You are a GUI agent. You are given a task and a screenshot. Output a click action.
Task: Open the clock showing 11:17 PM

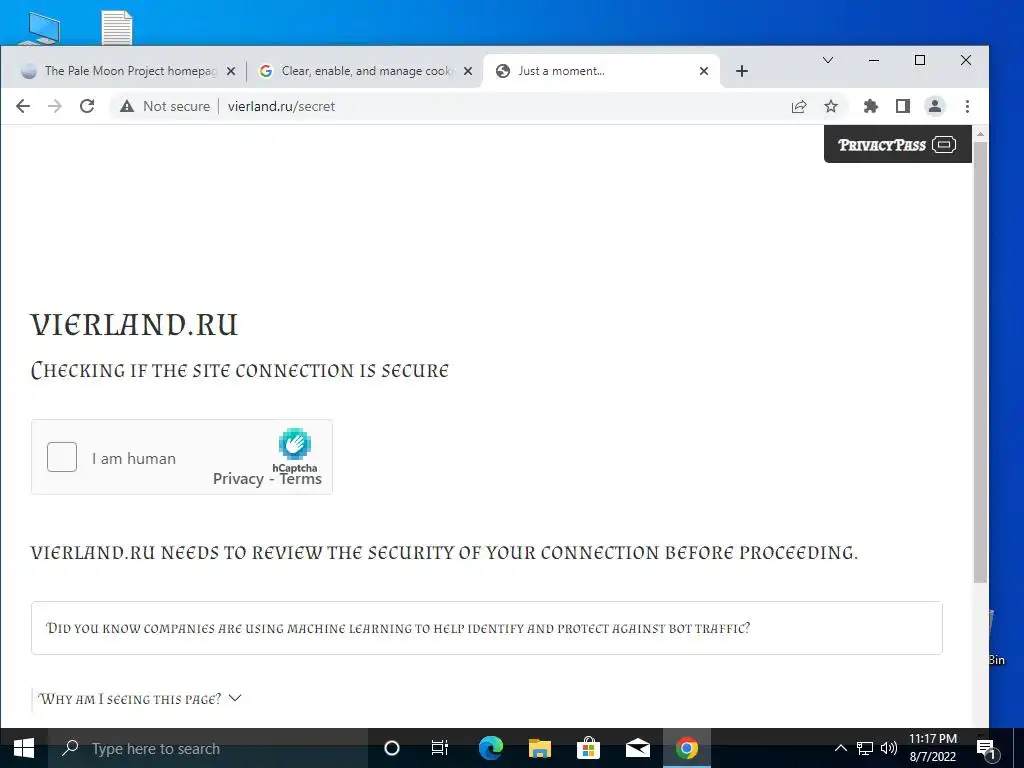(x=933, y=748)
